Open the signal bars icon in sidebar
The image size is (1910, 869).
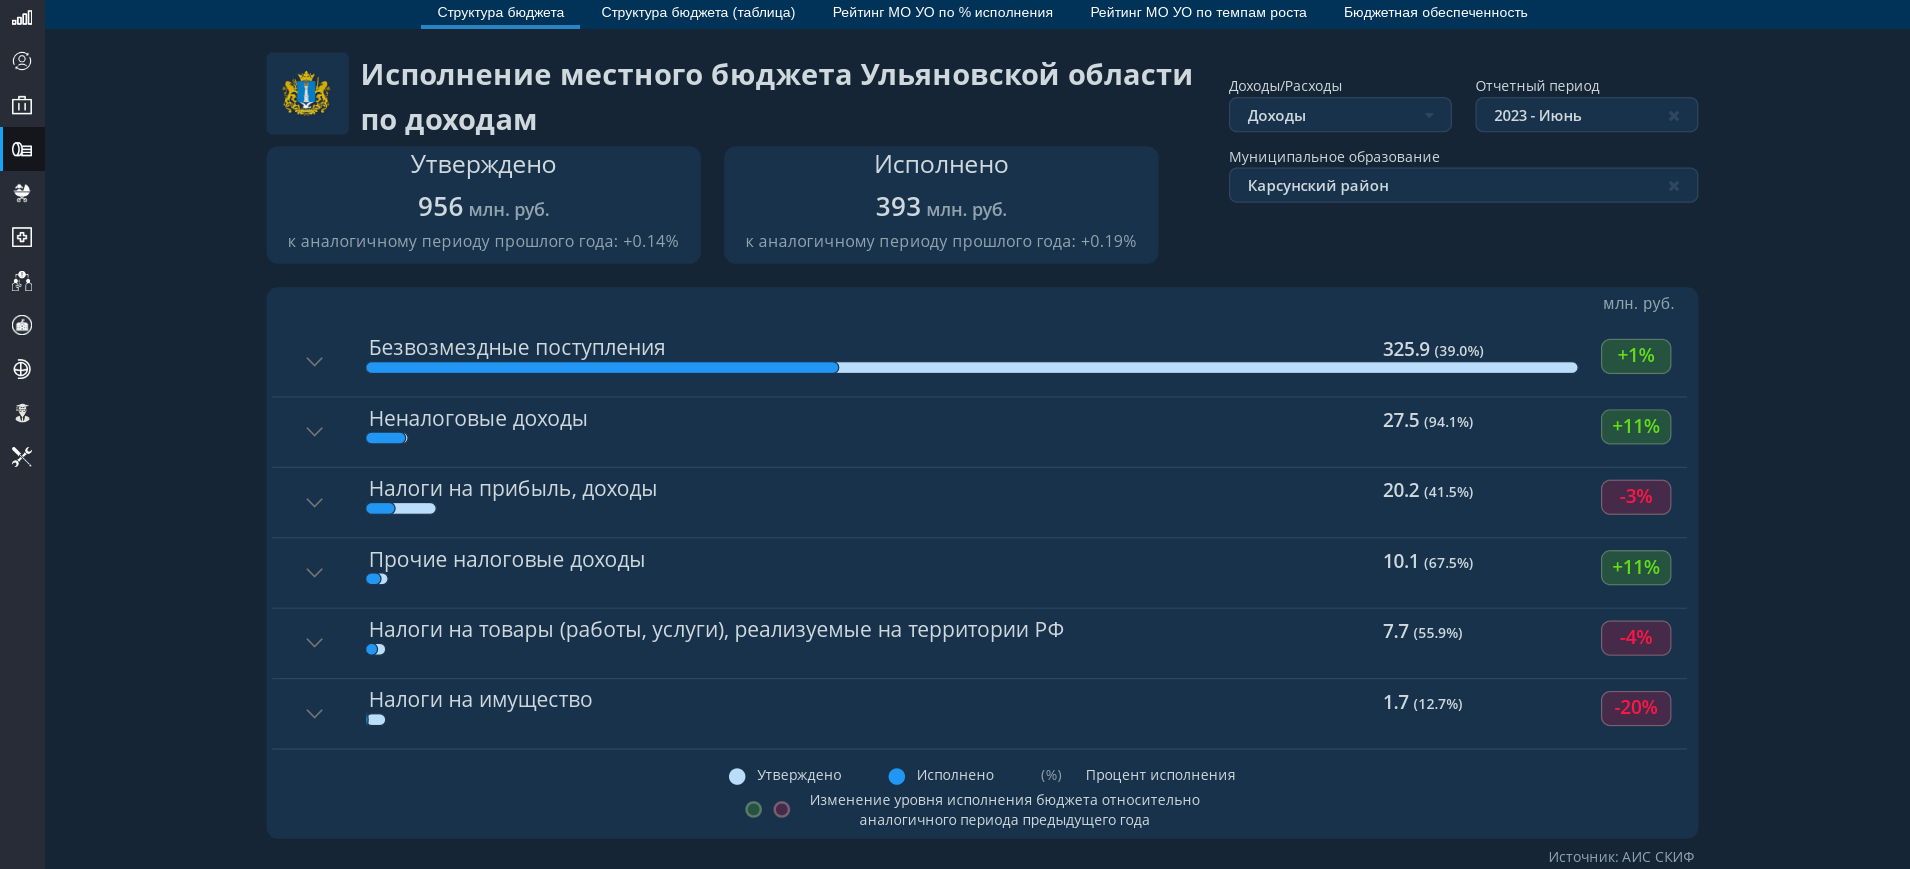point(22,17)
